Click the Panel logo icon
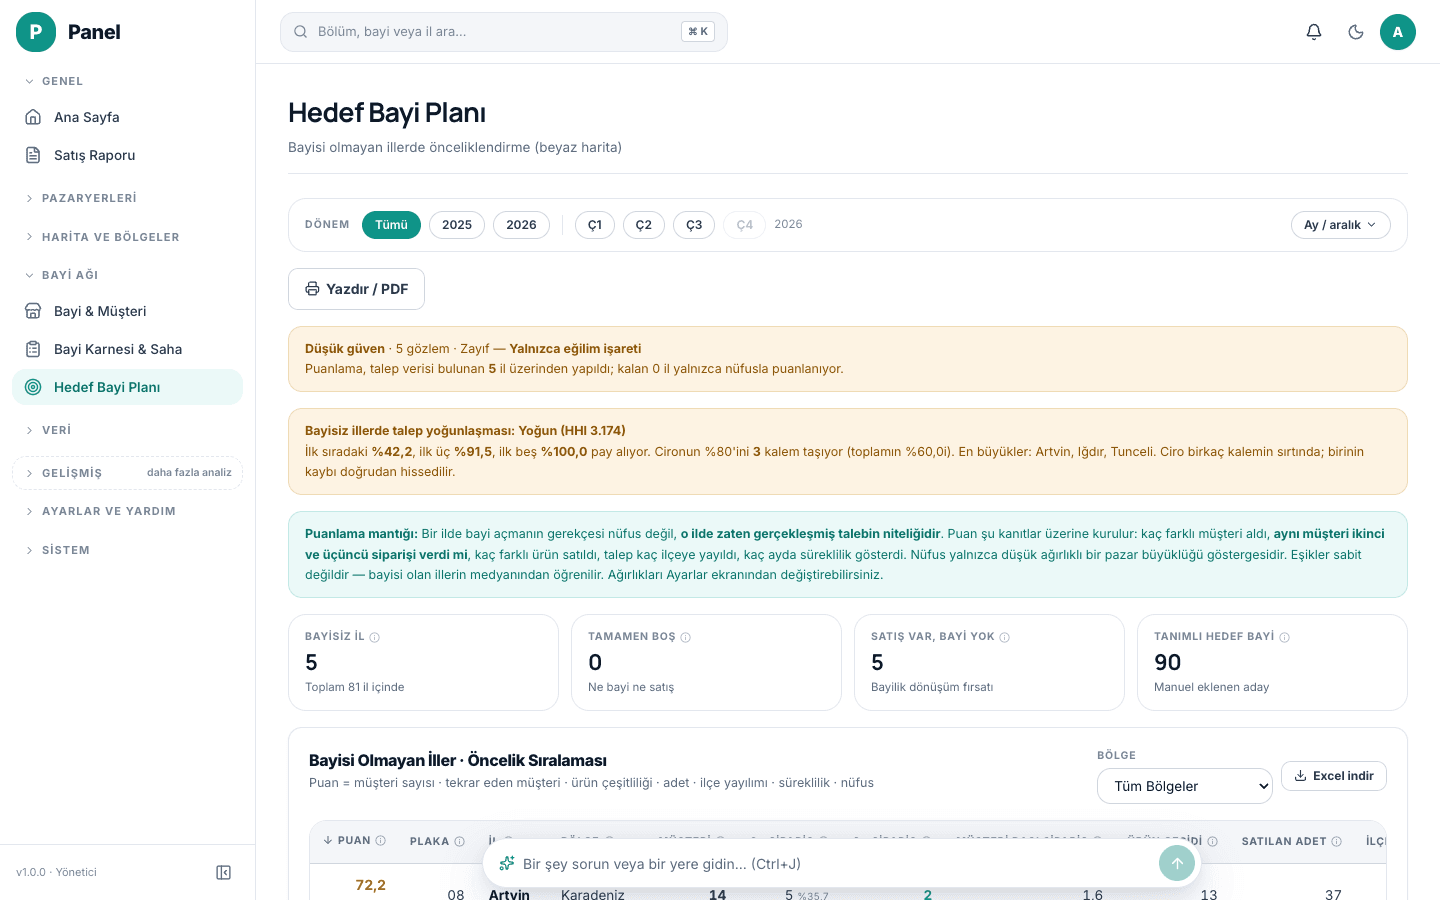Viewport: 1440px width, 900px height. tap(36, 32)
